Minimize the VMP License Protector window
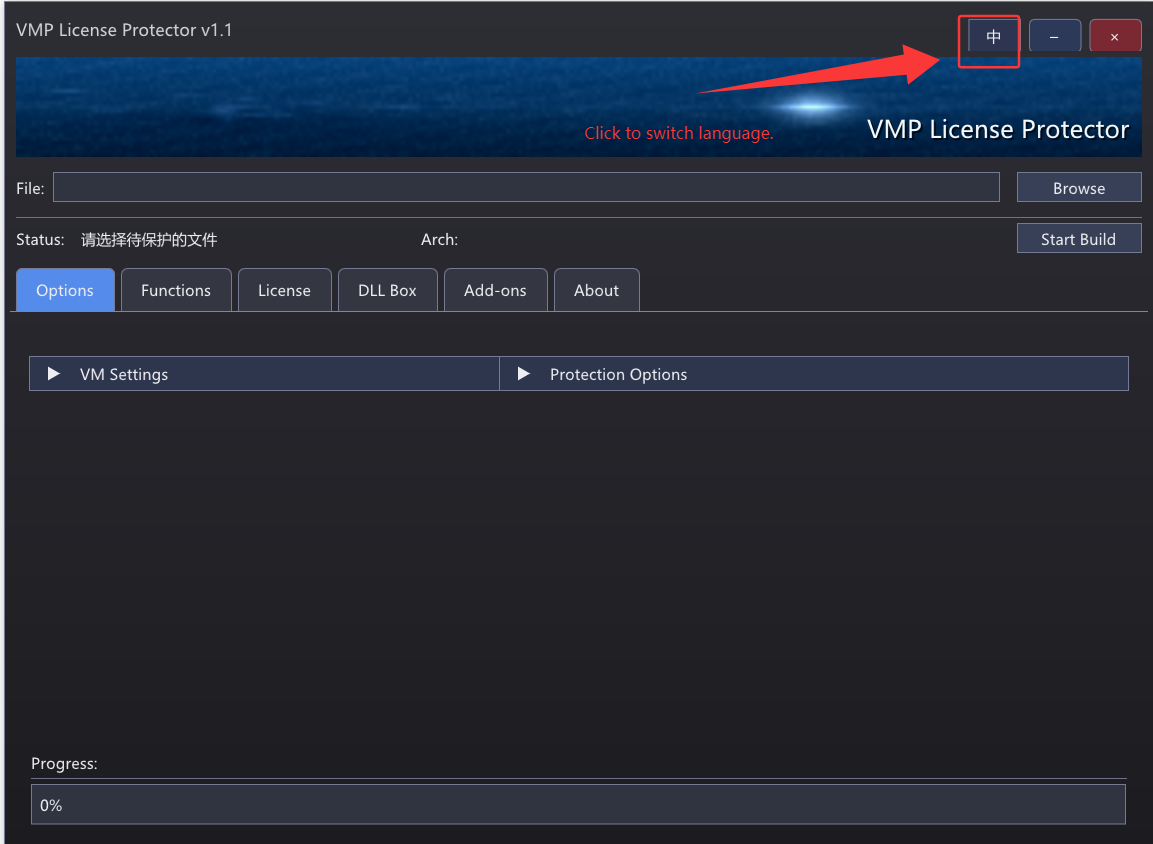 click(x=1054, y=37)
